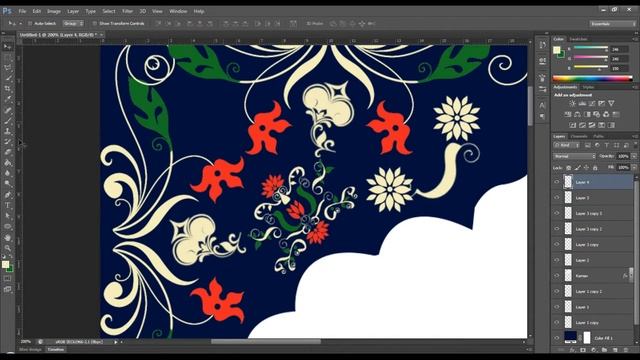Select the Horizontal Type tool
The height and width of the screenshot is (360, 640).
tap(8, 205)
